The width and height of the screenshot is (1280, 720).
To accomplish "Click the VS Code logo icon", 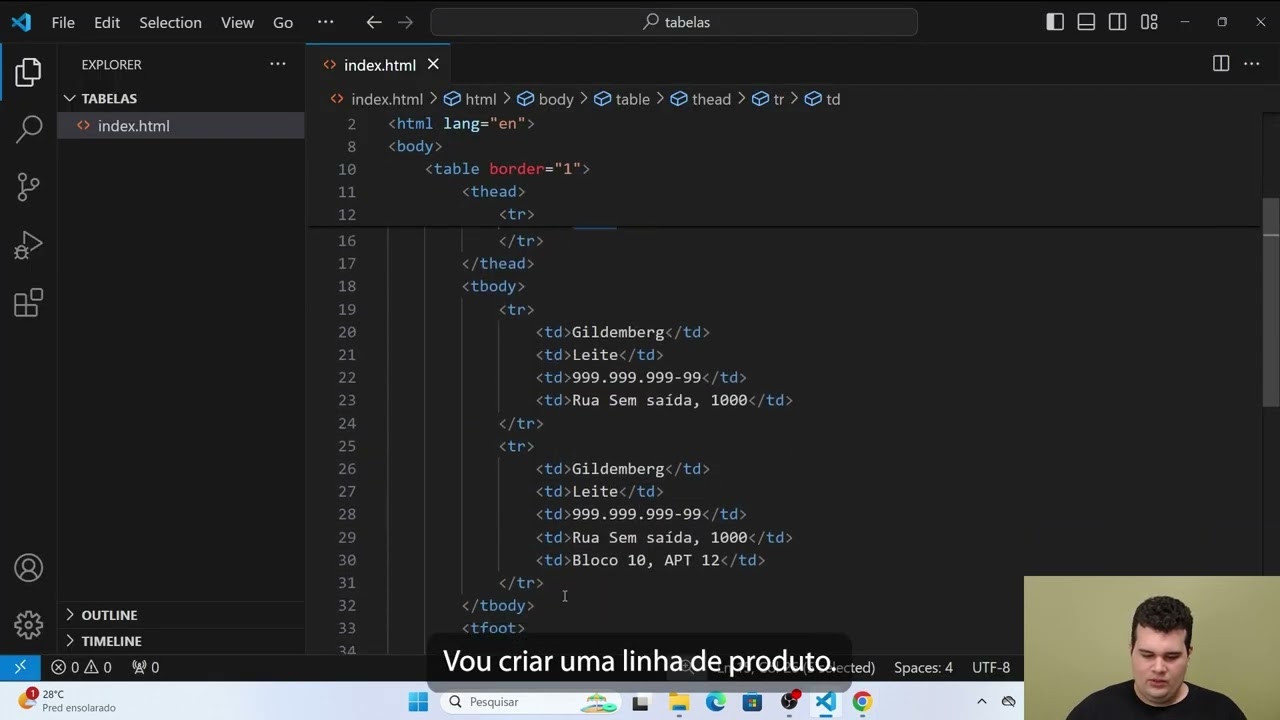I will (20, 22).
